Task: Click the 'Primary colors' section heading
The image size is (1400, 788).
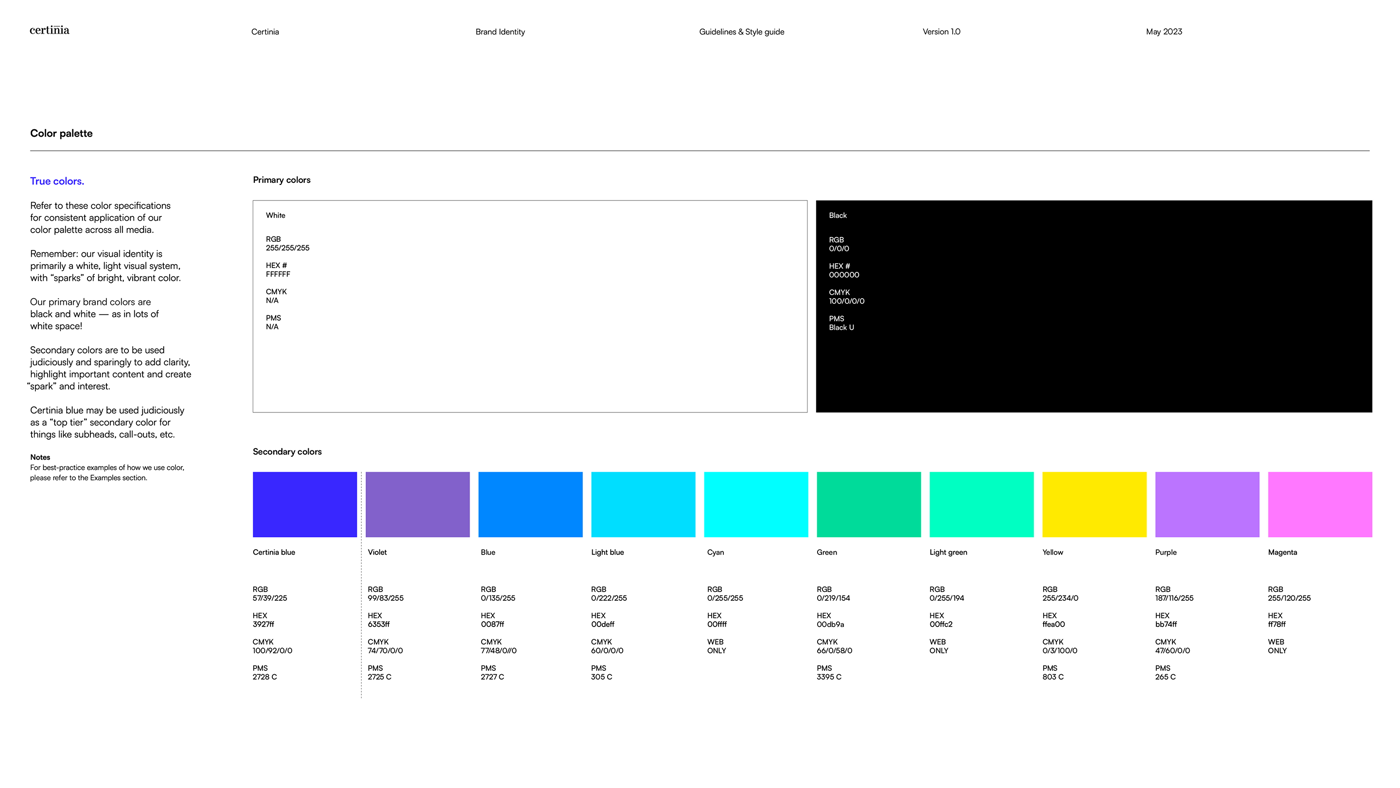Action: pyautogui.click(x=281, y=180)
